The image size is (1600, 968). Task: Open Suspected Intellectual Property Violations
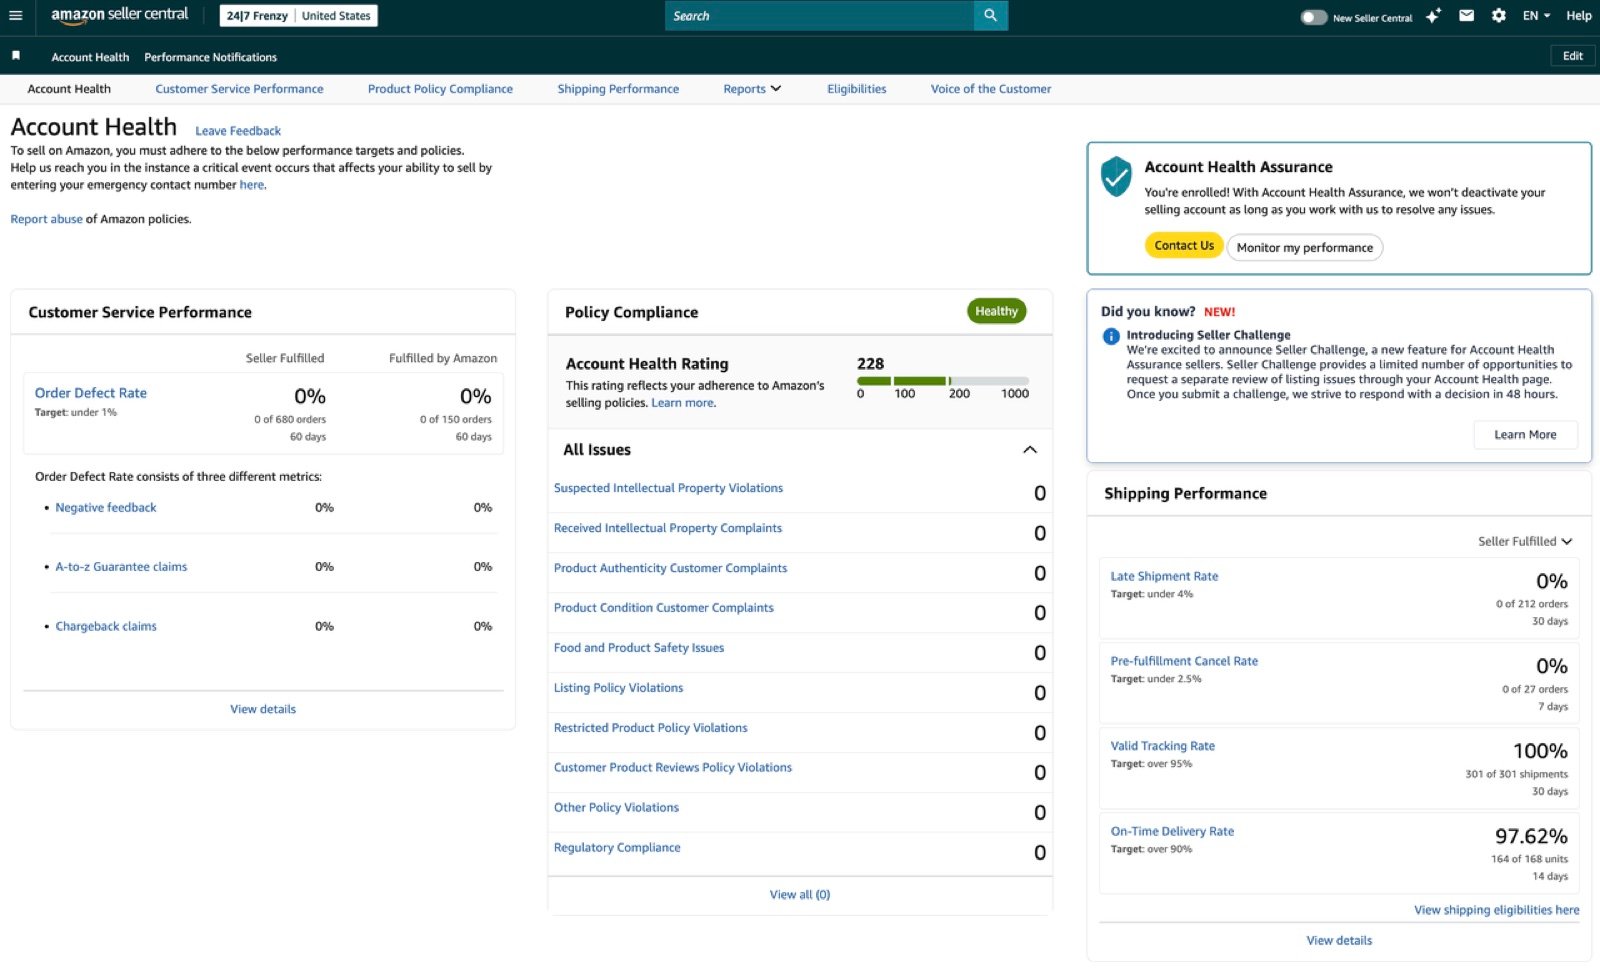point(668,488)
